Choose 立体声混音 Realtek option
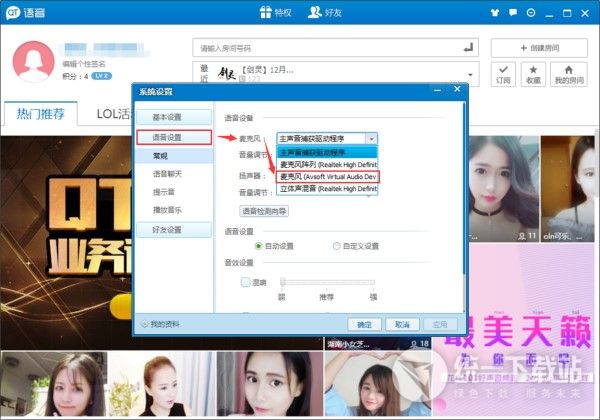600x420 pixels. 327,188
